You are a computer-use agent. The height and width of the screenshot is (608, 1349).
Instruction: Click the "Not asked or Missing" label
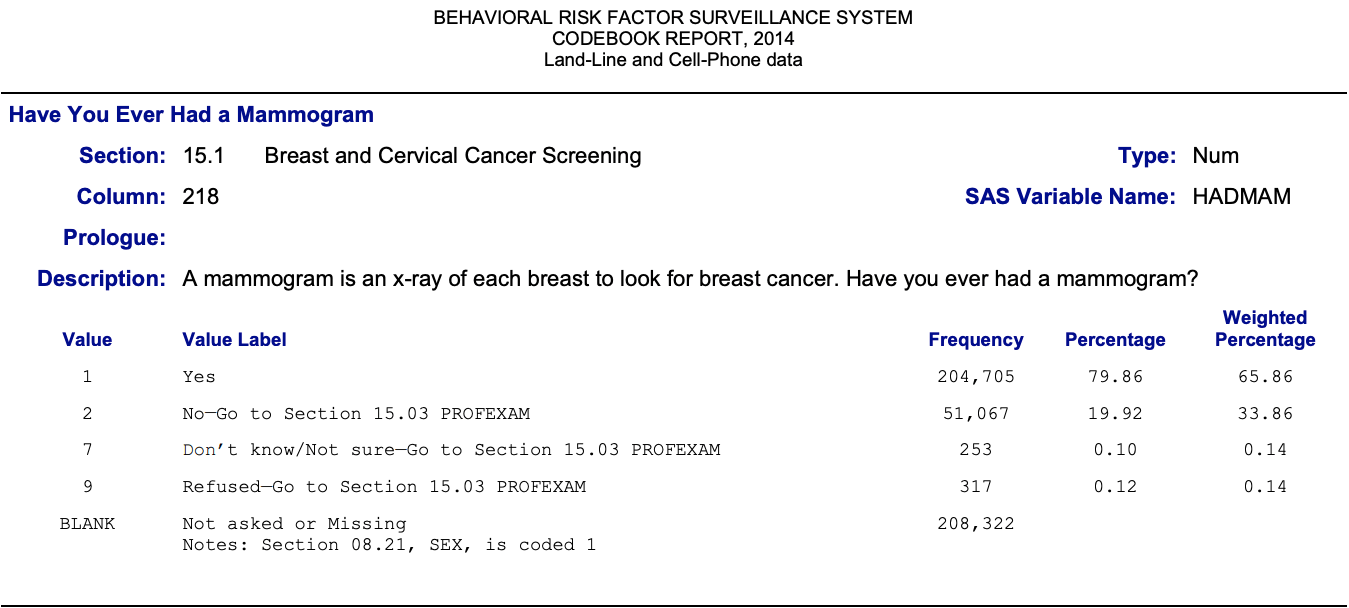pyautogui.click(x=294, y=523)
